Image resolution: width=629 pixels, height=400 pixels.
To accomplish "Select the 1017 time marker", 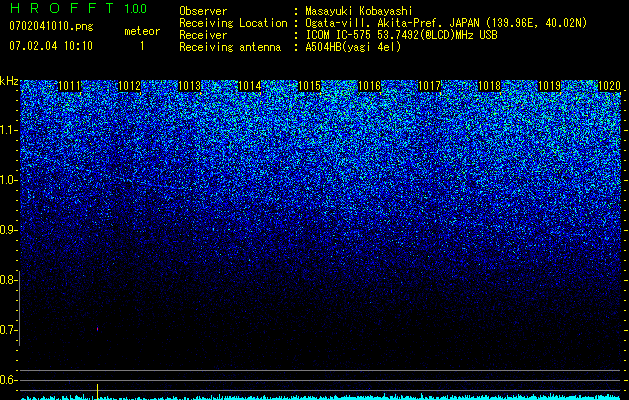I will click(x=430, y=86).
